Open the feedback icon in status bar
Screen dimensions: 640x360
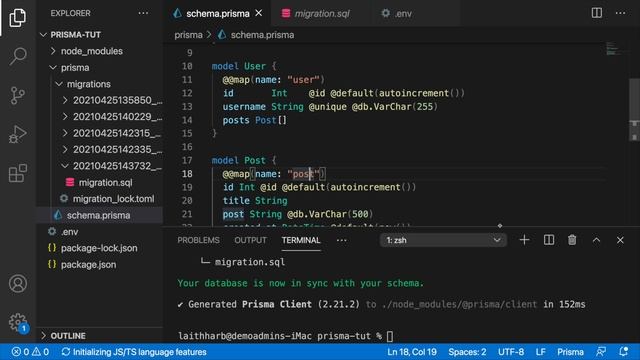click(601, 352)
